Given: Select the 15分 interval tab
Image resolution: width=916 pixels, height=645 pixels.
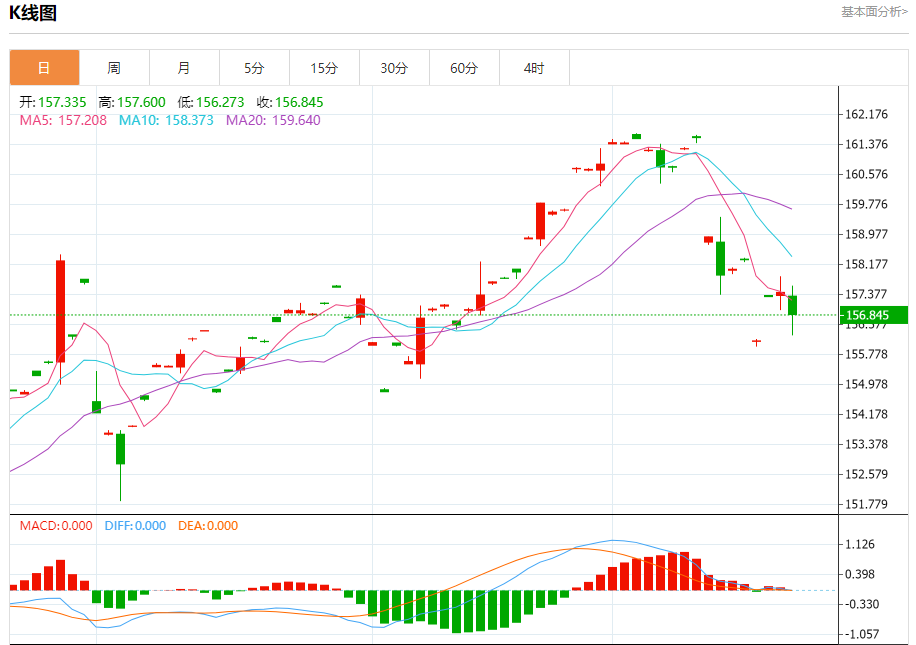Looking at the screenshot, I should tap(324, 68).
